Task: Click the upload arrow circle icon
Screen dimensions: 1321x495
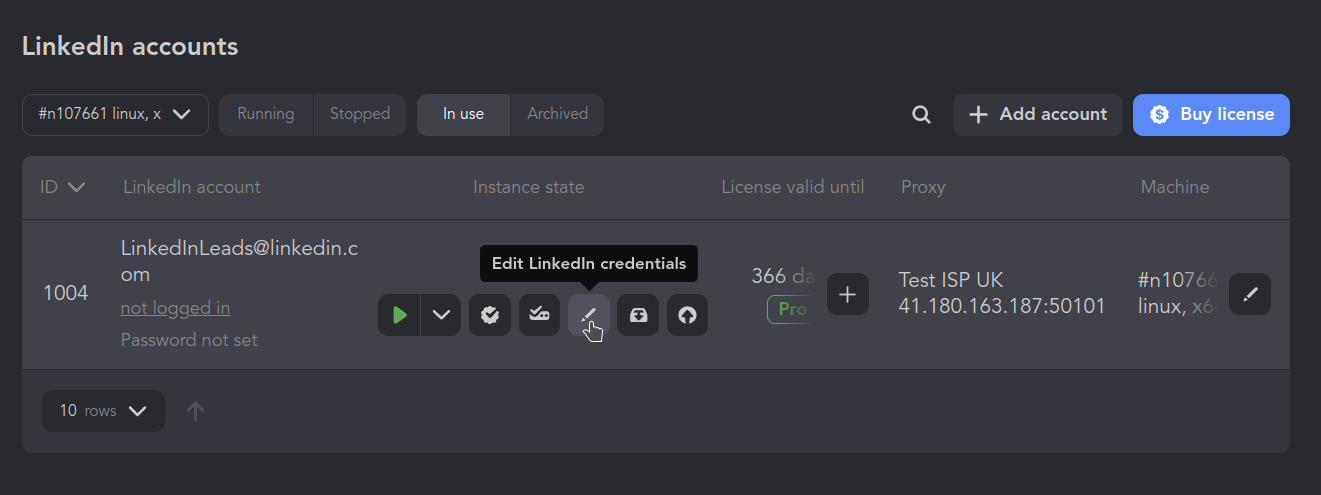Action: [x=687, y=315]
